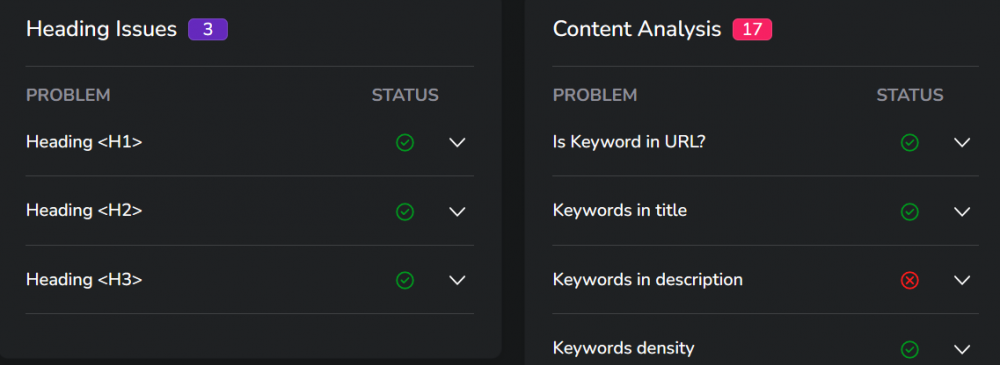Viewport: 1000px width, 365px height.
Task: Select the Heading Issues panel title
Action: 101,29
